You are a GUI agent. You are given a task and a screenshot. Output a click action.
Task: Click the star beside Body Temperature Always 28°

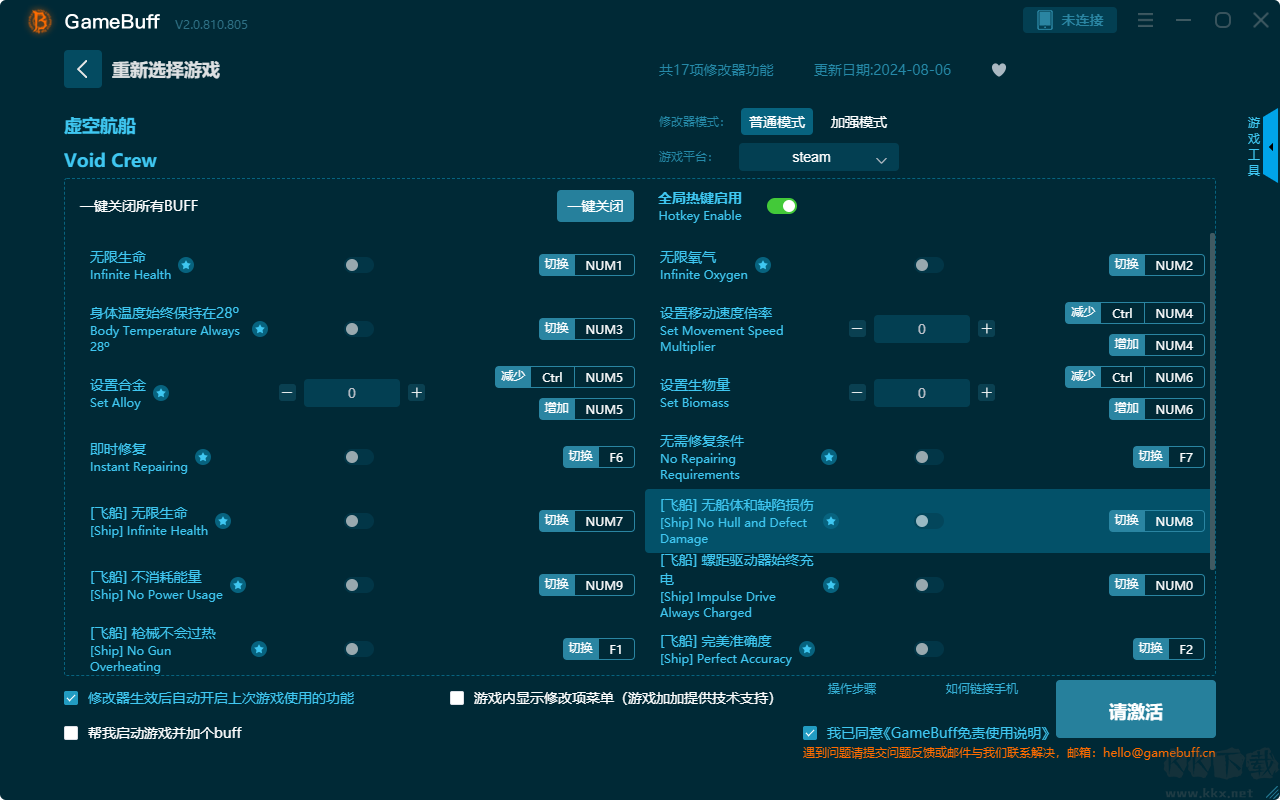pos(260,329)
